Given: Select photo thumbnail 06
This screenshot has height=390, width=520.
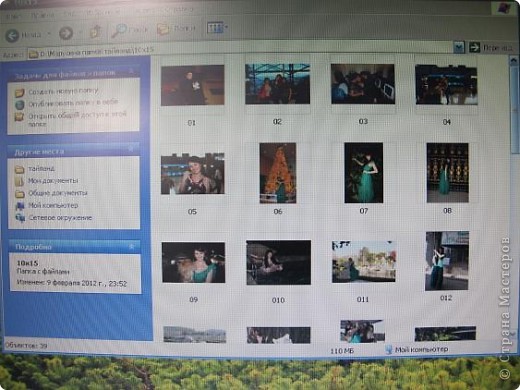Looking at the screenshot, I should pos(278,173).
